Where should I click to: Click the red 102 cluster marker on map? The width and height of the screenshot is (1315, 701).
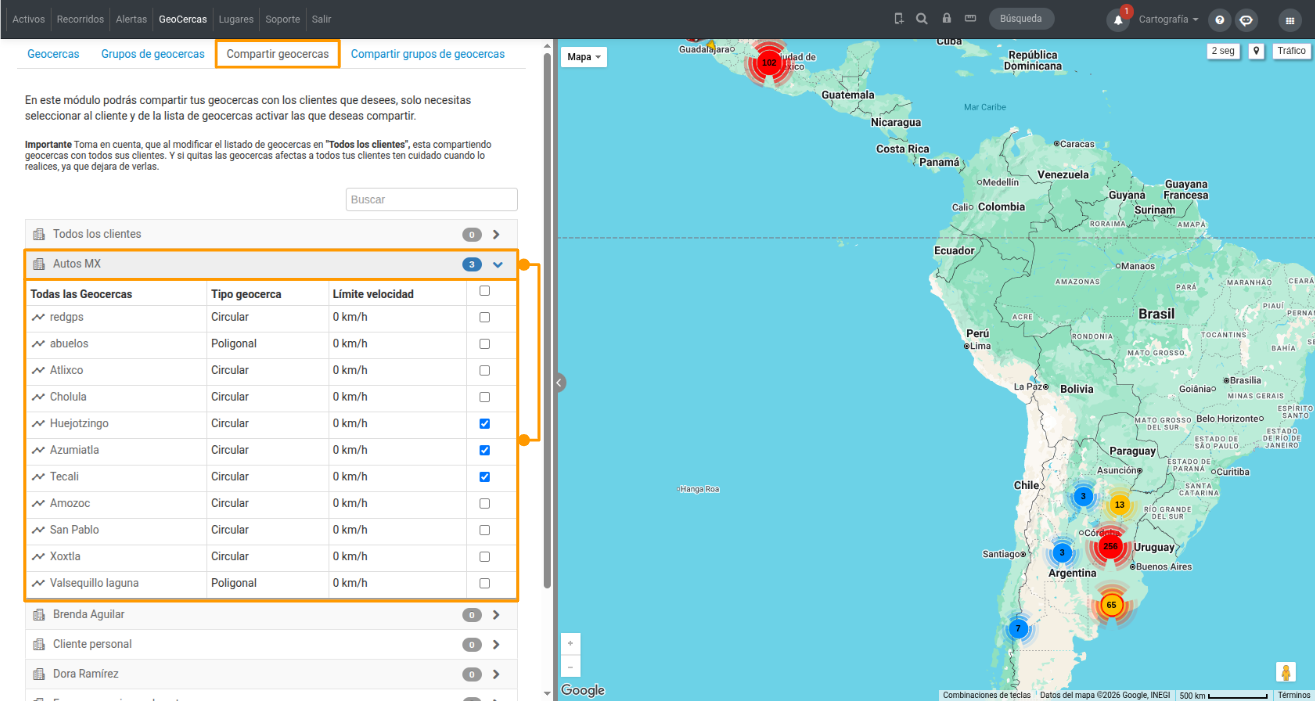pyautogui.click(x=768, y=63)
